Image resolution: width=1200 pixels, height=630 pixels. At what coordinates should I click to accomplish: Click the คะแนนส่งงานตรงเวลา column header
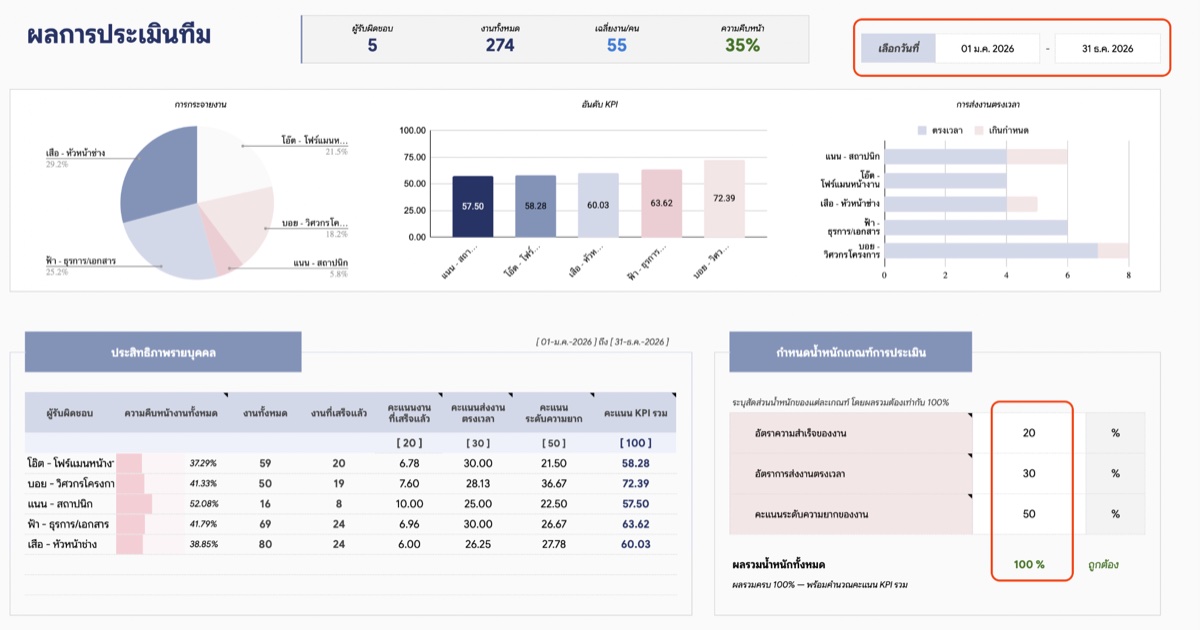coord(478,412)
